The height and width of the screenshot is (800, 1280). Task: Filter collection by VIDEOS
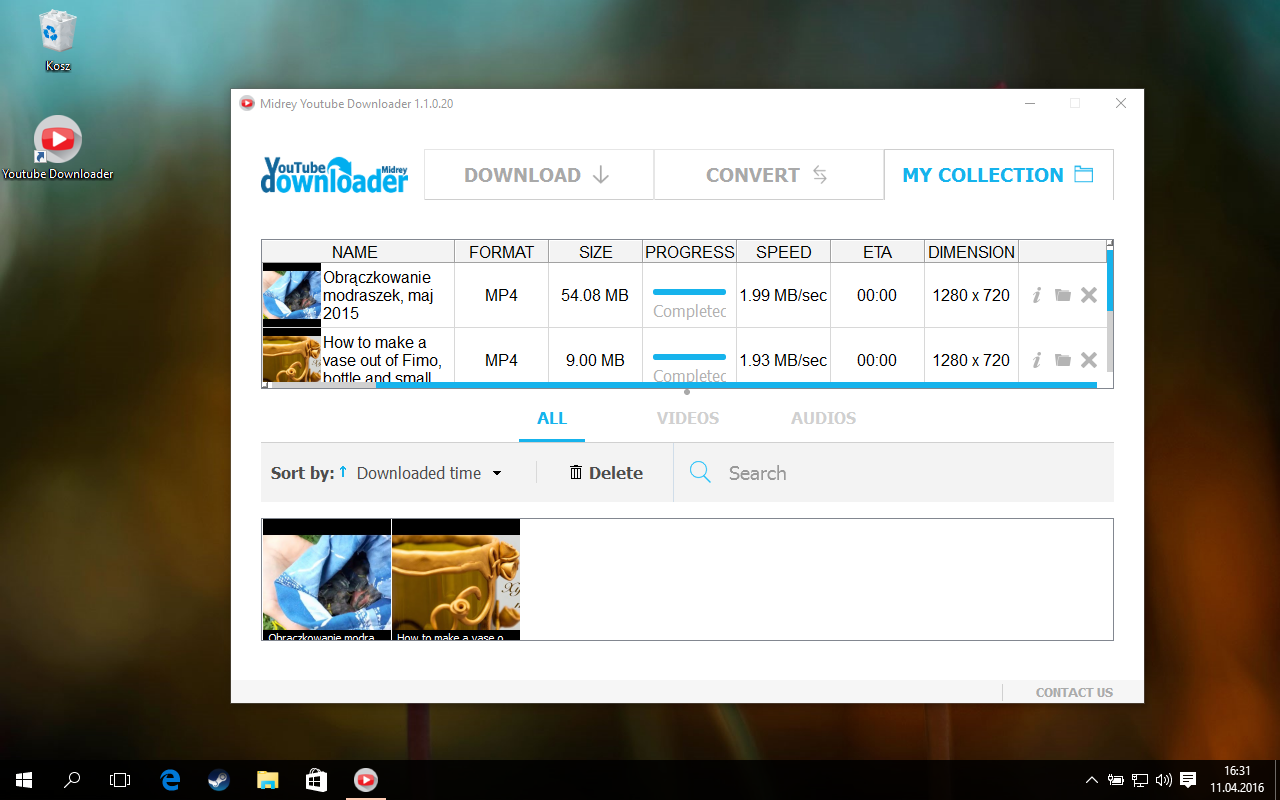coord(688,418)
